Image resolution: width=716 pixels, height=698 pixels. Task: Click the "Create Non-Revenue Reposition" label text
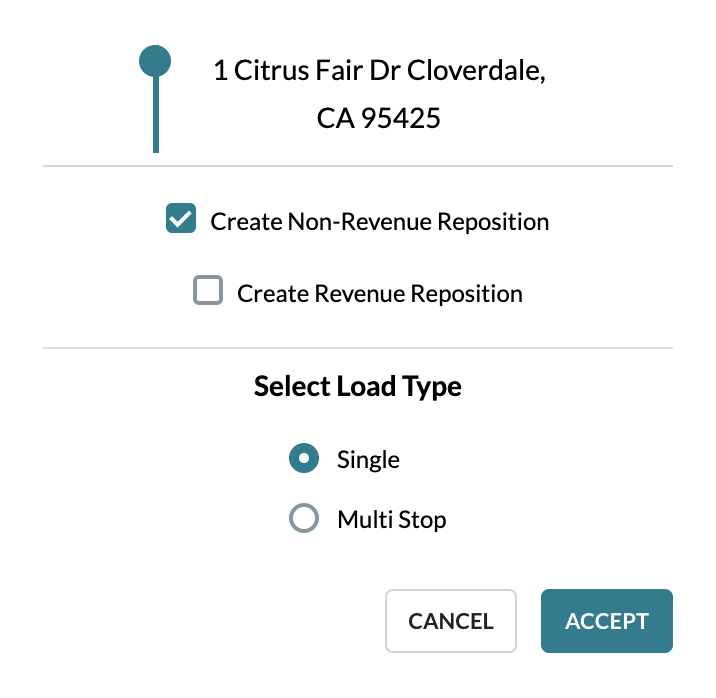(379, 222)
